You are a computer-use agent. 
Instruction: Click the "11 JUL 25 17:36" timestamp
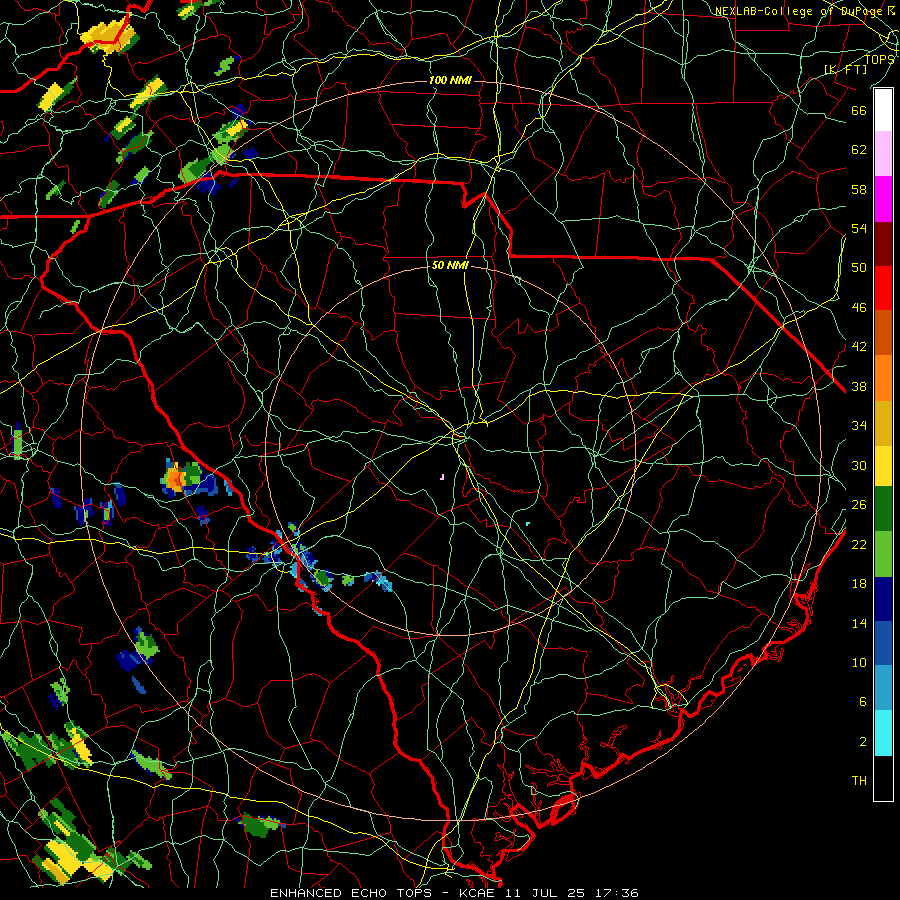tap(573, 893)
